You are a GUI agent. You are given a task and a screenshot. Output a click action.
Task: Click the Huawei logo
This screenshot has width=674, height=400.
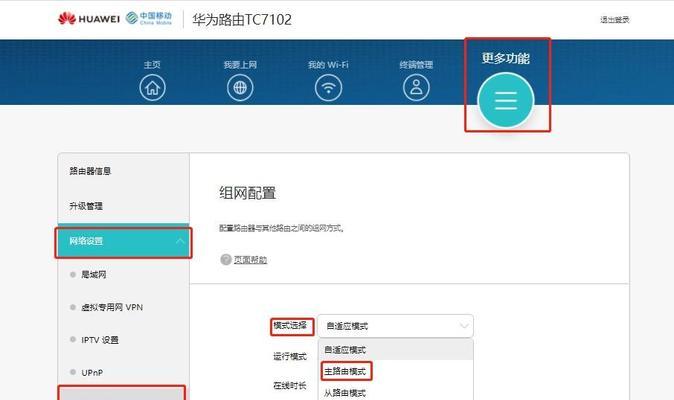[x=89, y=18]
